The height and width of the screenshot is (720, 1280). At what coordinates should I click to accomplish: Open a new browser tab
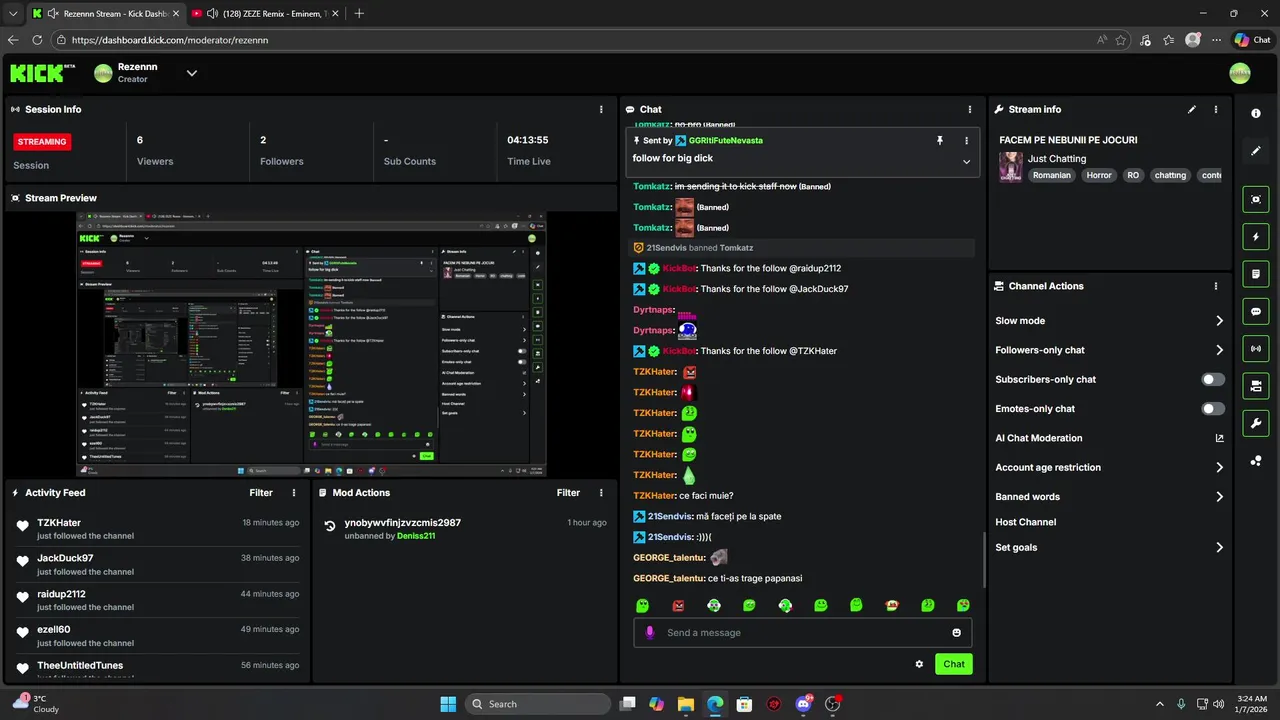(359, 13)
